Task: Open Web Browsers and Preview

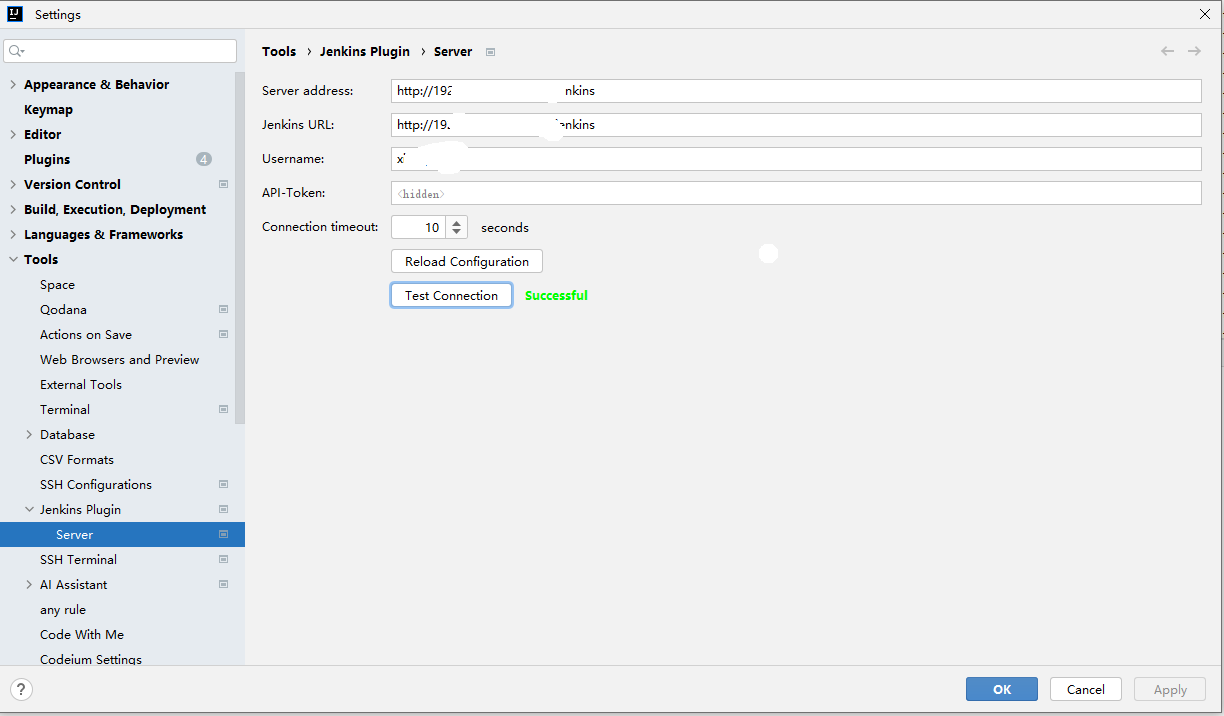Action: pyautogui.click(x=120, y=359)
